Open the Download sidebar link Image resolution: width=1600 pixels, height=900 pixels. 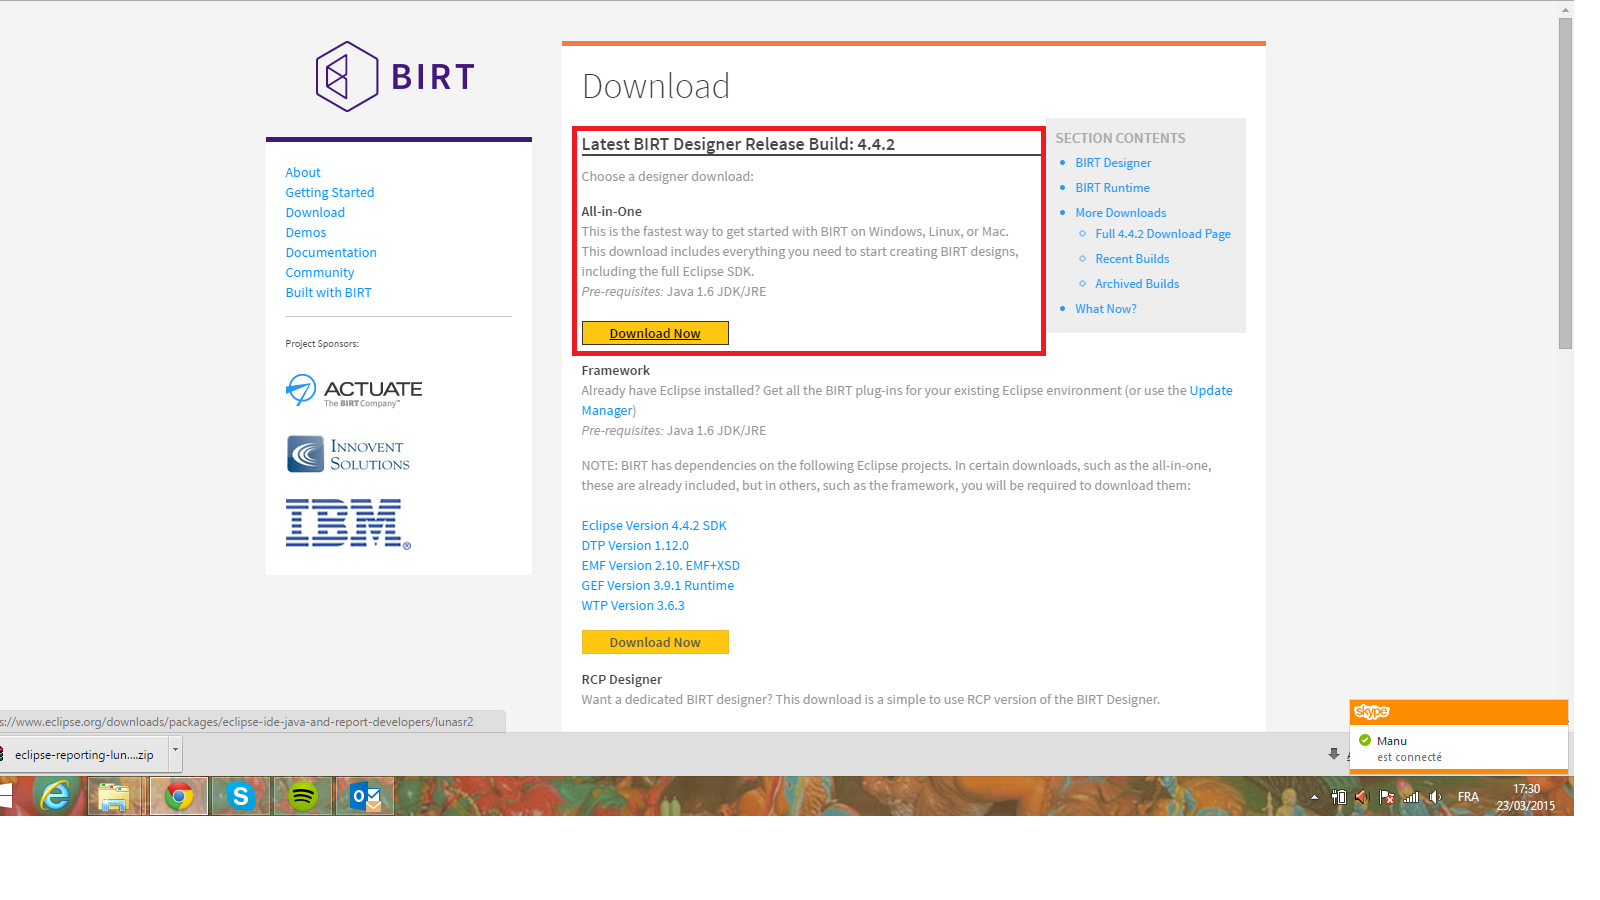tap(315, 212)
